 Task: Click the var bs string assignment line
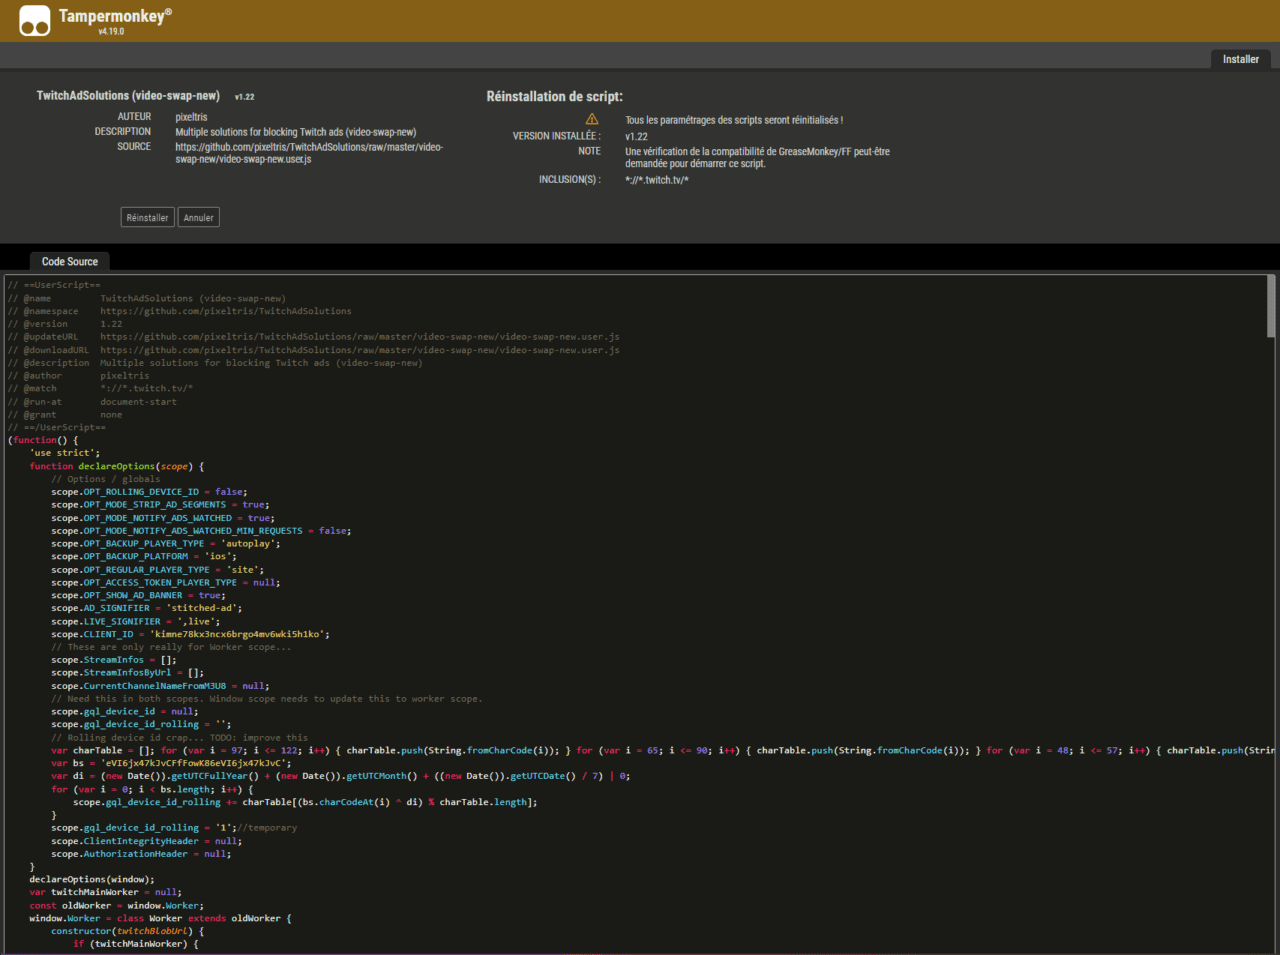[x=171, y=763]
